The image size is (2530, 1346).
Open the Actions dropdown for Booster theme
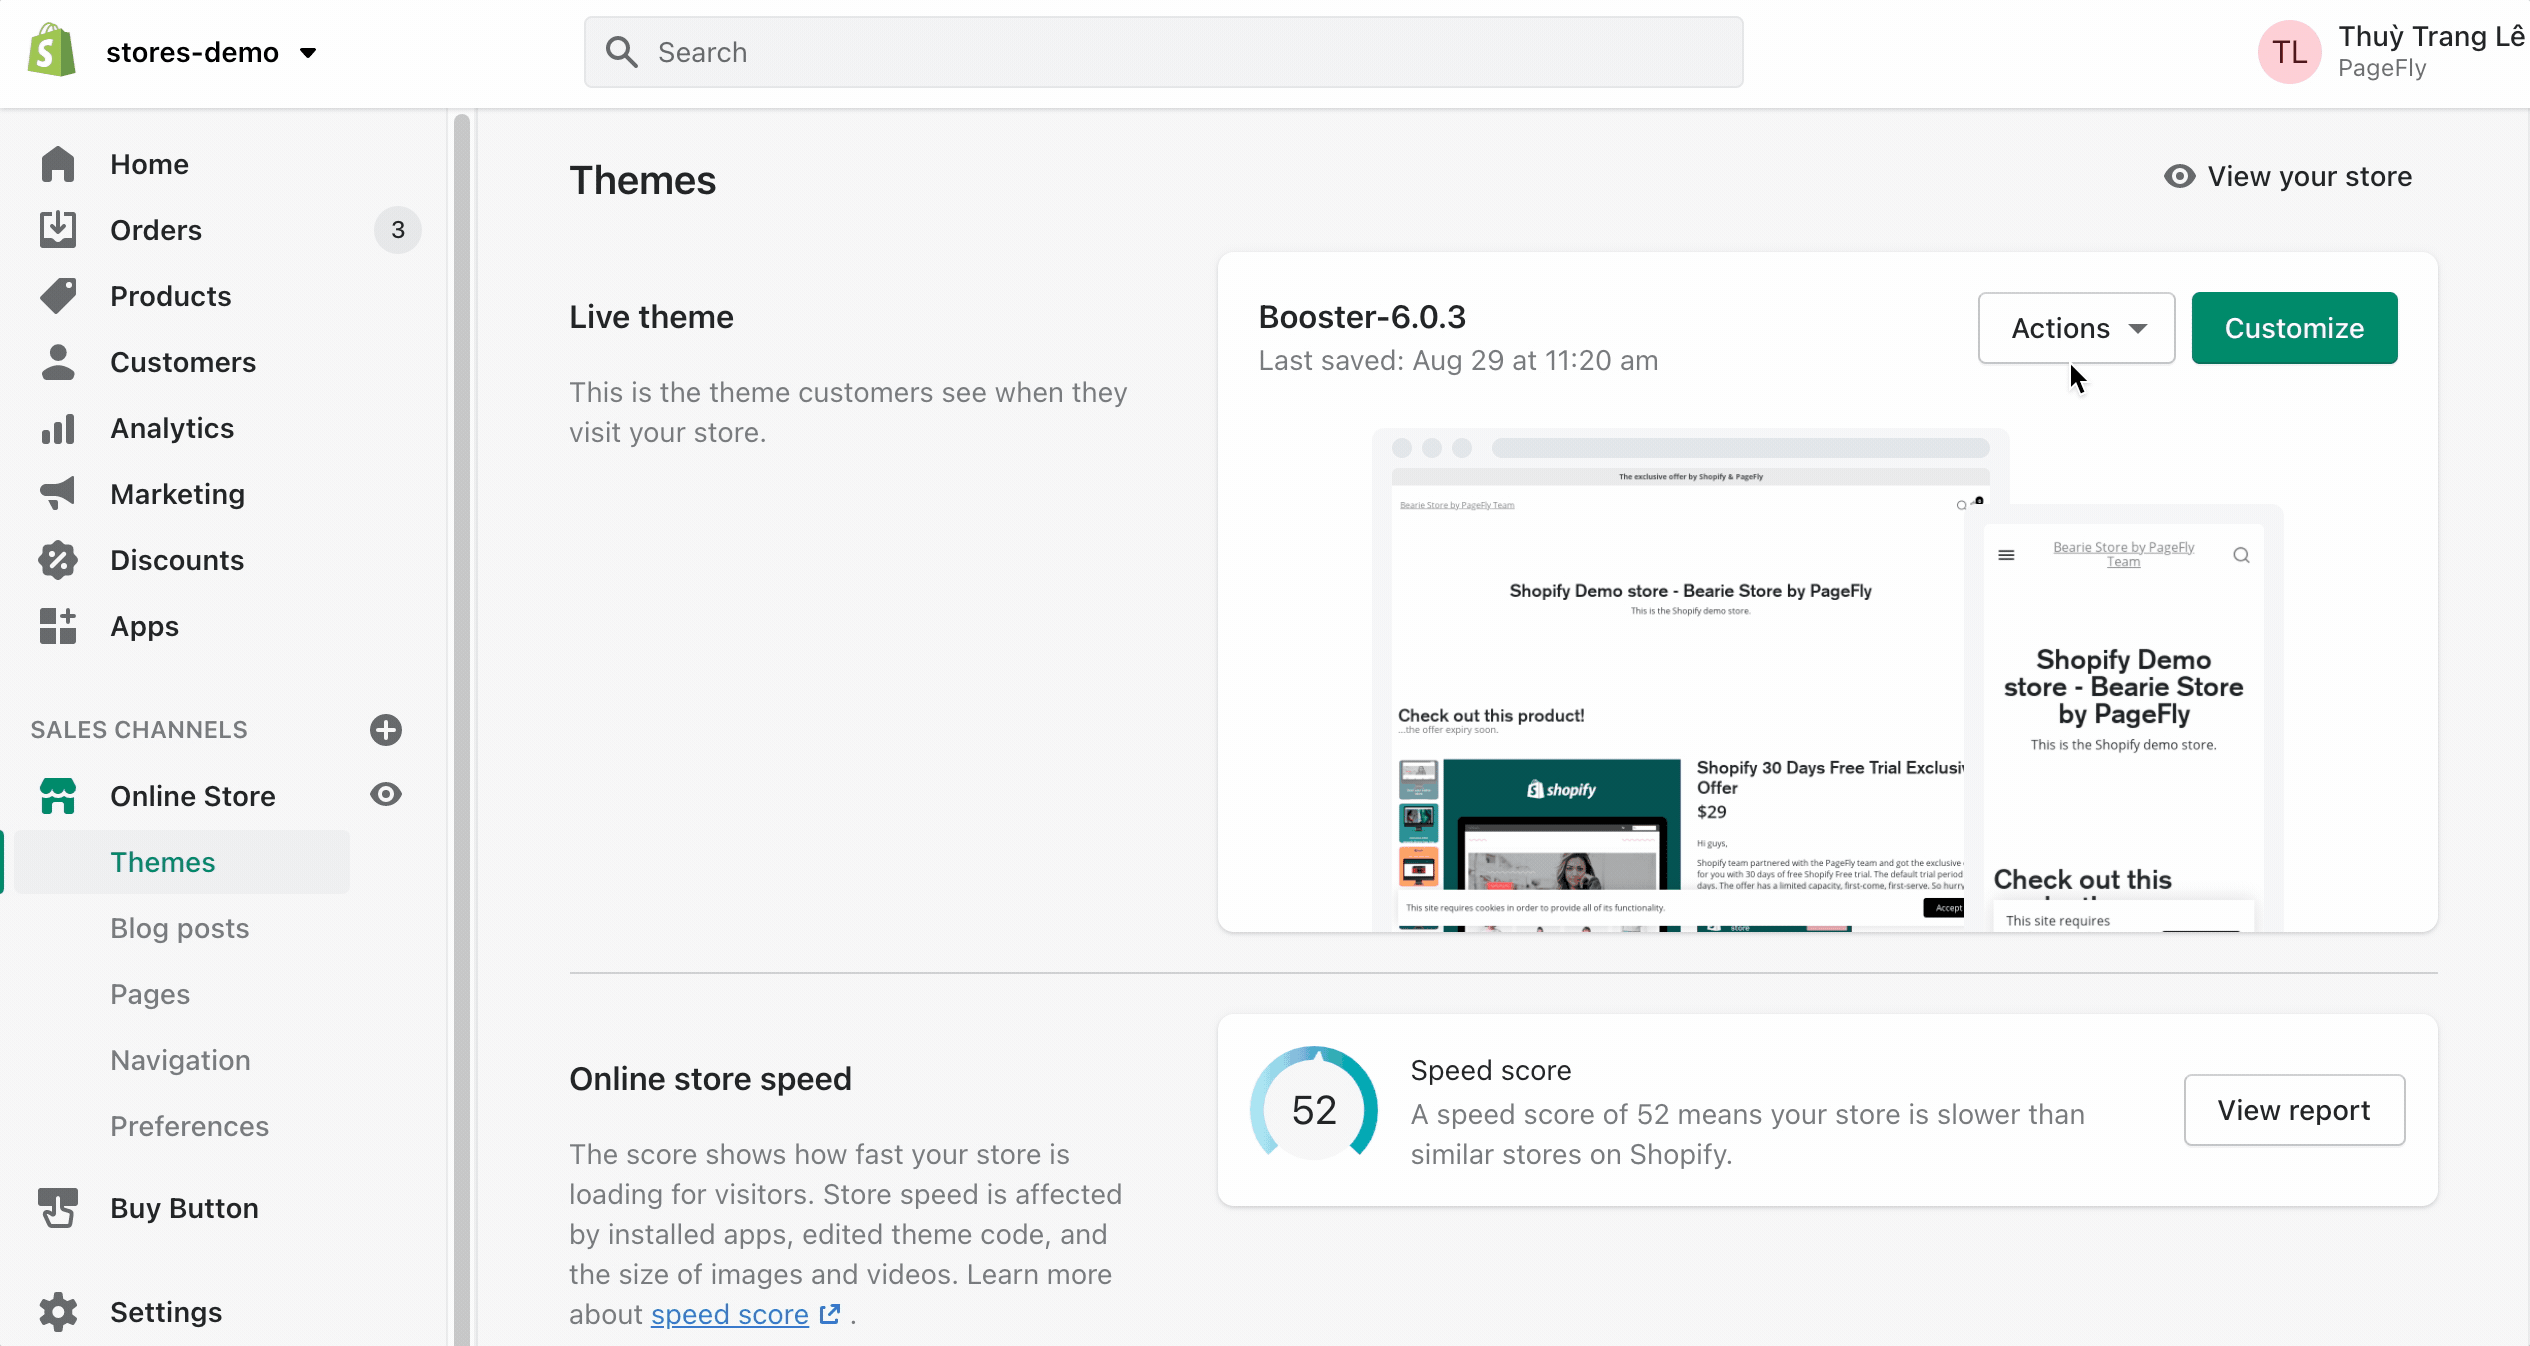pos(2077,328)
